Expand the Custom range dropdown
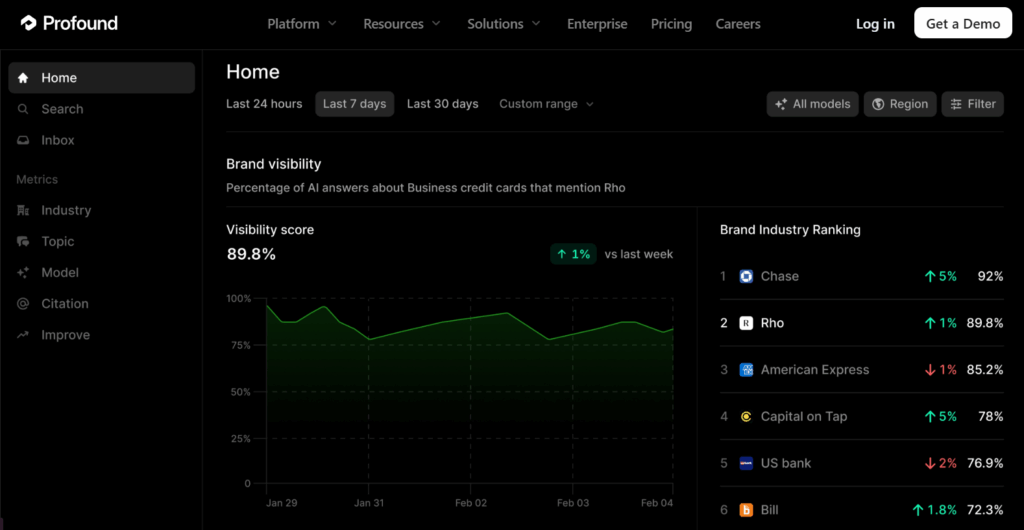Screen dimensions: 1024x530 pos(546,104)
